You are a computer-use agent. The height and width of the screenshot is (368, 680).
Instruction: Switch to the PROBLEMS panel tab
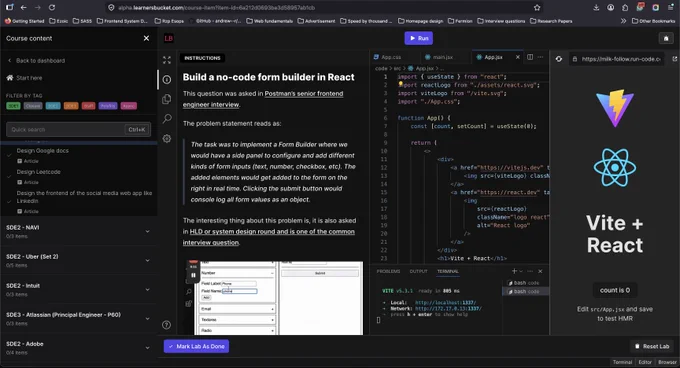point(388,271)
